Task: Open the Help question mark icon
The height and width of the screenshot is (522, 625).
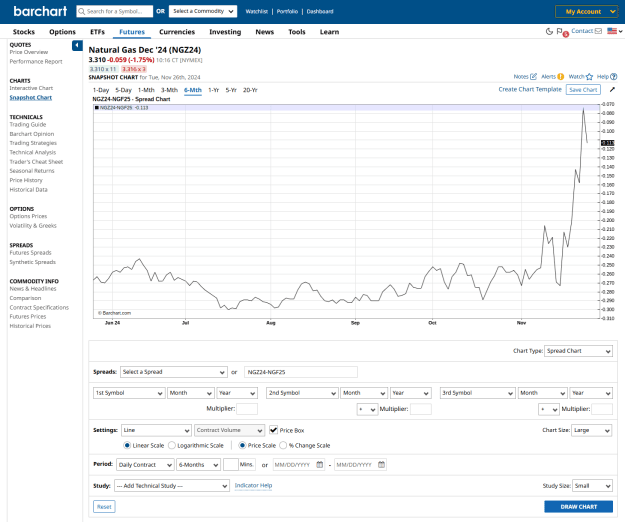Action: 614,77
